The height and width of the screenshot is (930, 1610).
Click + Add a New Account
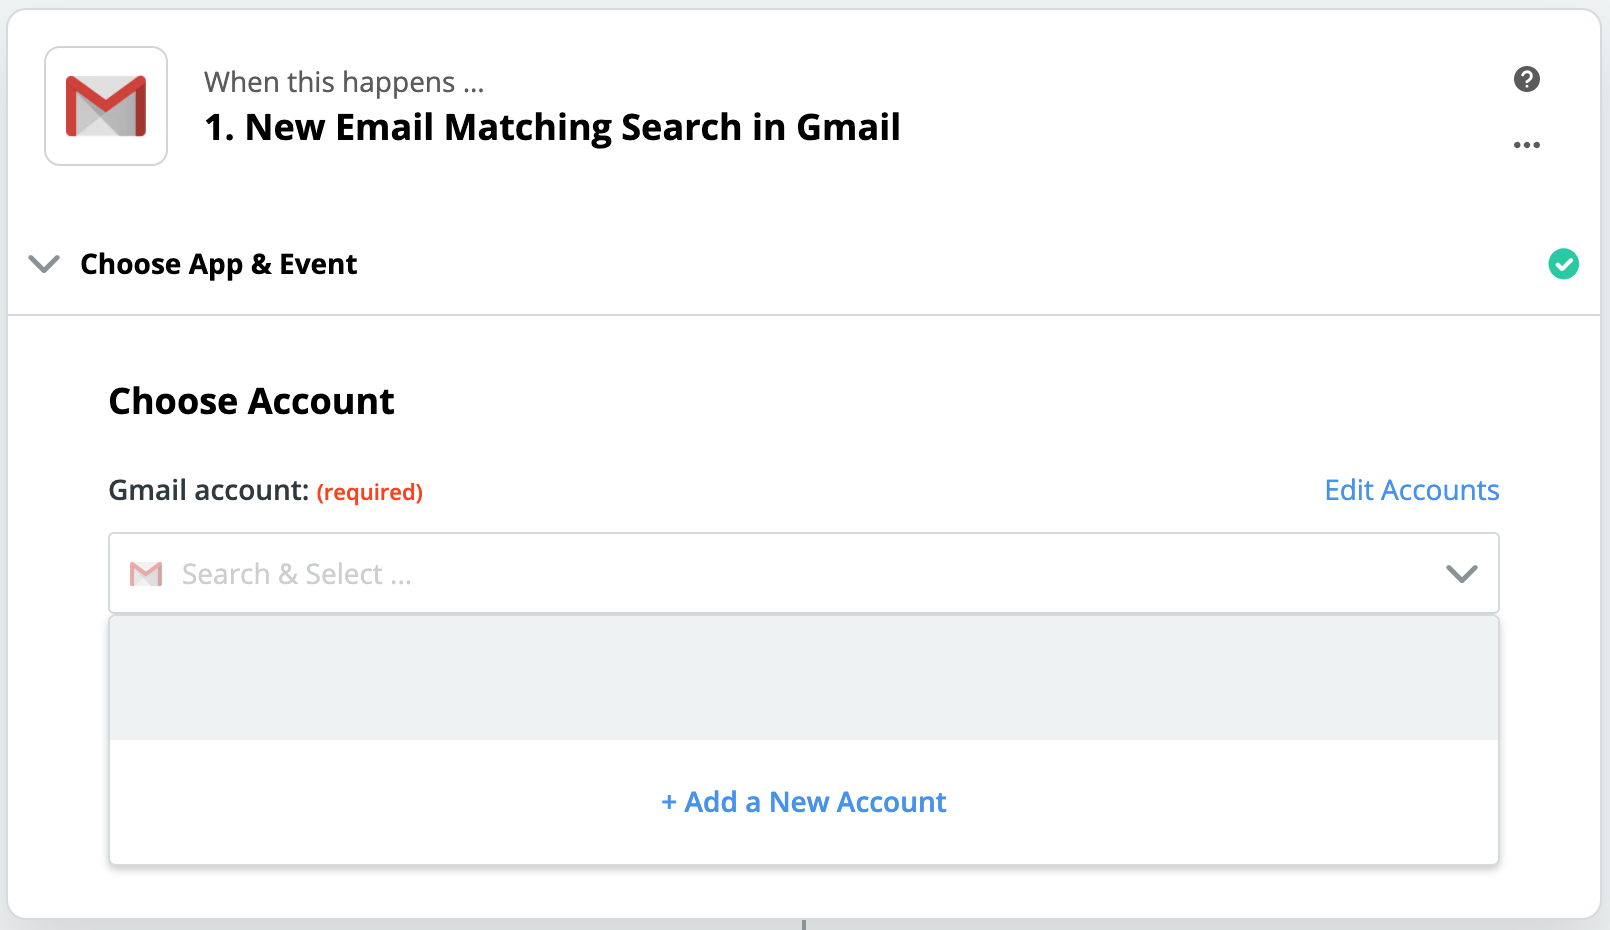click(x=803, y=802)
